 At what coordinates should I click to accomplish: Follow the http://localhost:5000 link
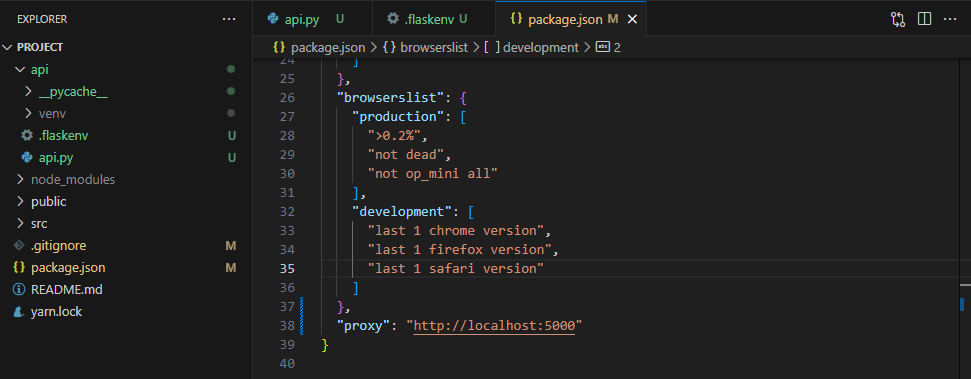pos(494,326)
